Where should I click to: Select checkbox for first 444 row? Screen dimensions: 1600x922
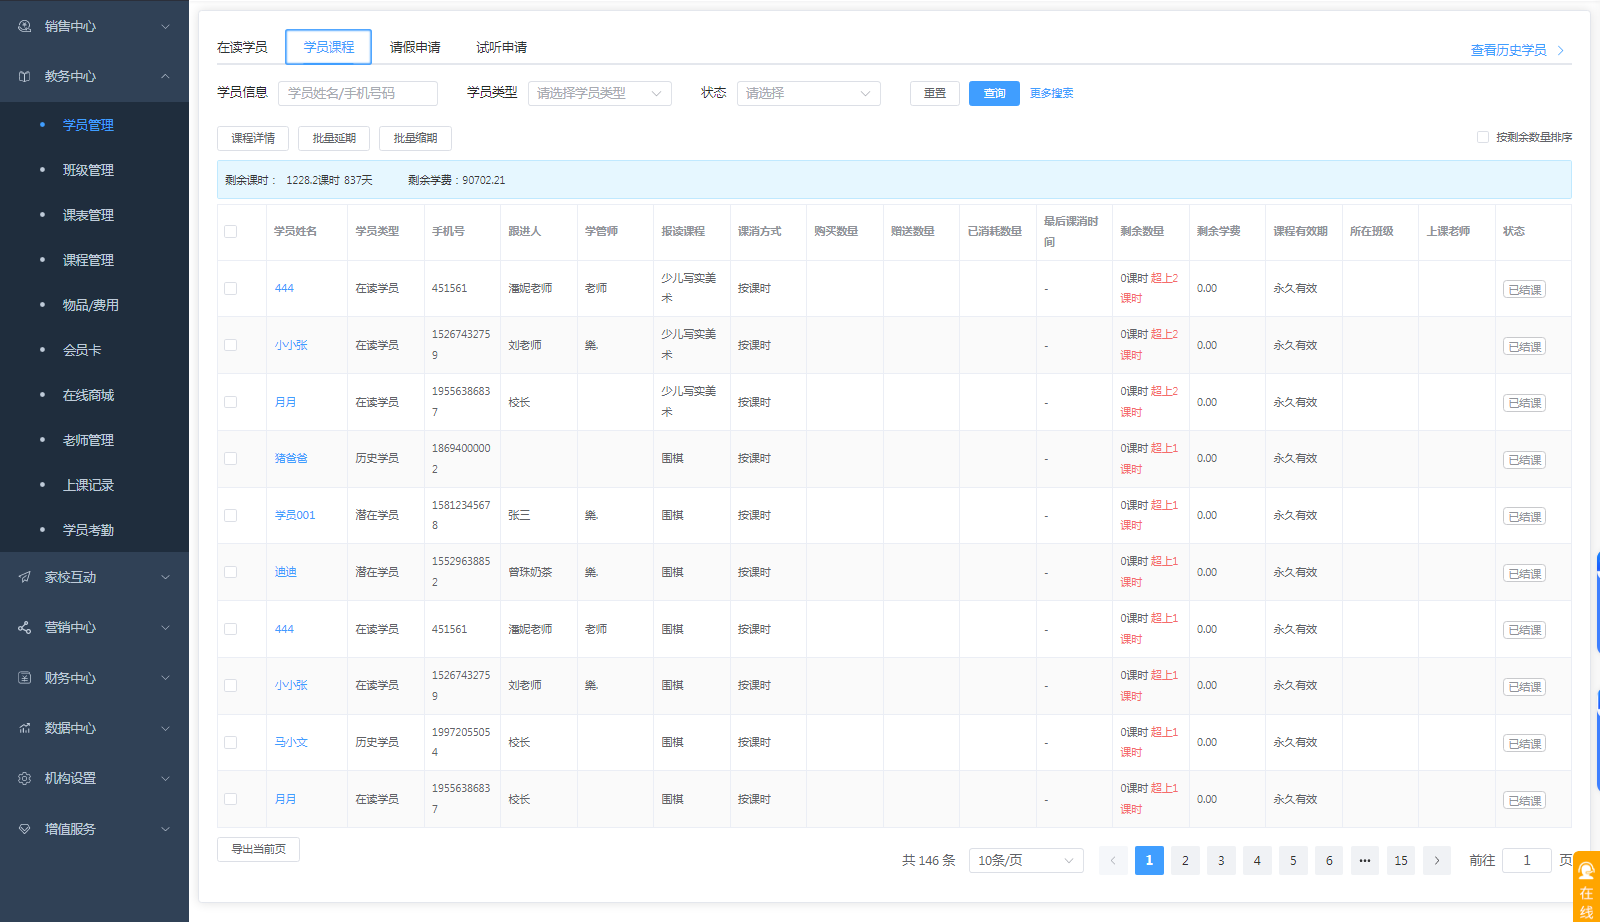click(x=231, y=288)
